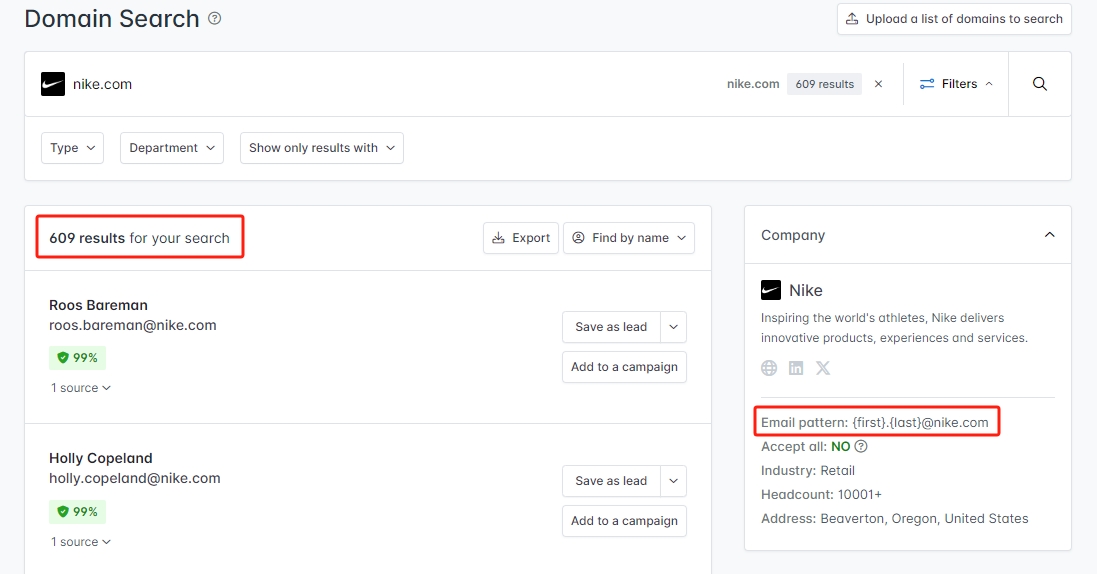This screenshot has width=1097, height=574.
Task: Open Show only results with dropdown
Action: coord(322,148)
